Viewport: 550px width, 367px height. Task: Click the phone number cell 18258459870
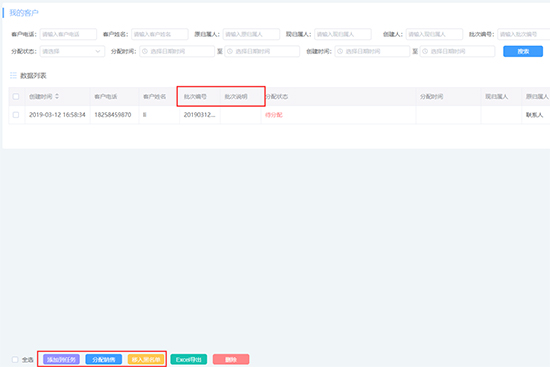113,115
